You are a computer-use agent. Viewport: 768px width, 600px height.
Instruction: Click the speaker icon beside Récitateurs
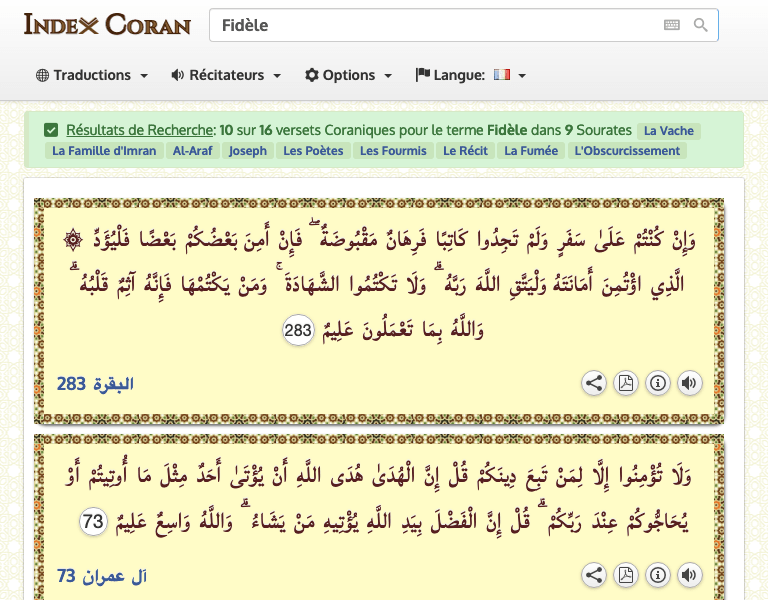178,75
